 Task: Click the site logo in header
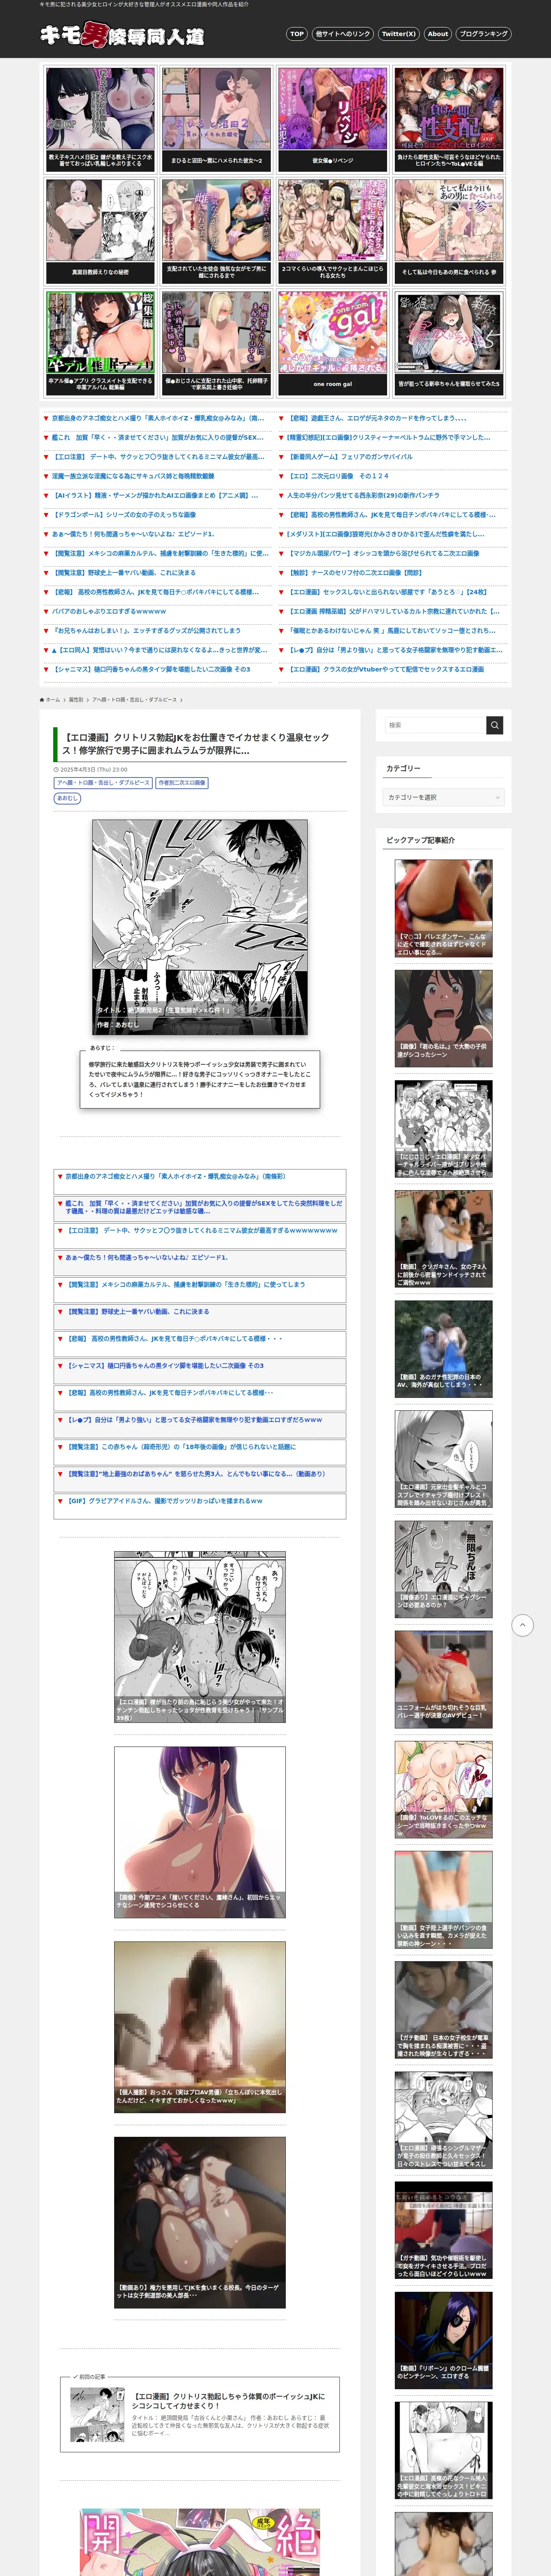[x=122, y=35]
